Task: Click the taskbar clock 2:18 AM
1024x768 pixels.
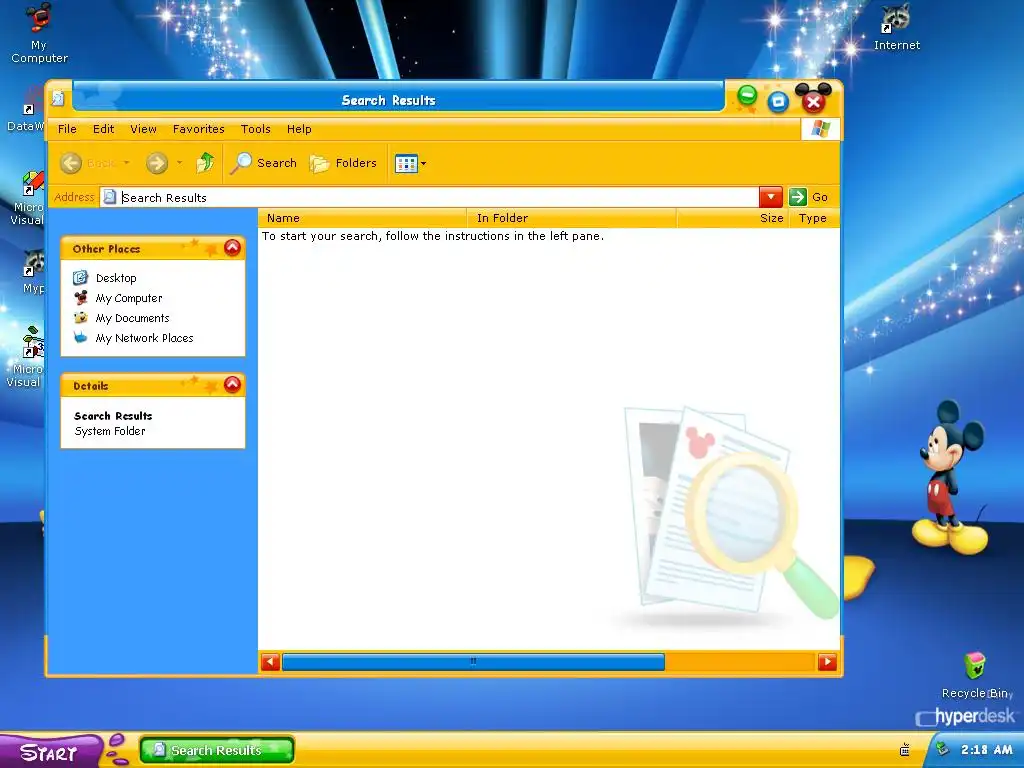Action: click(x=986, y=750)
